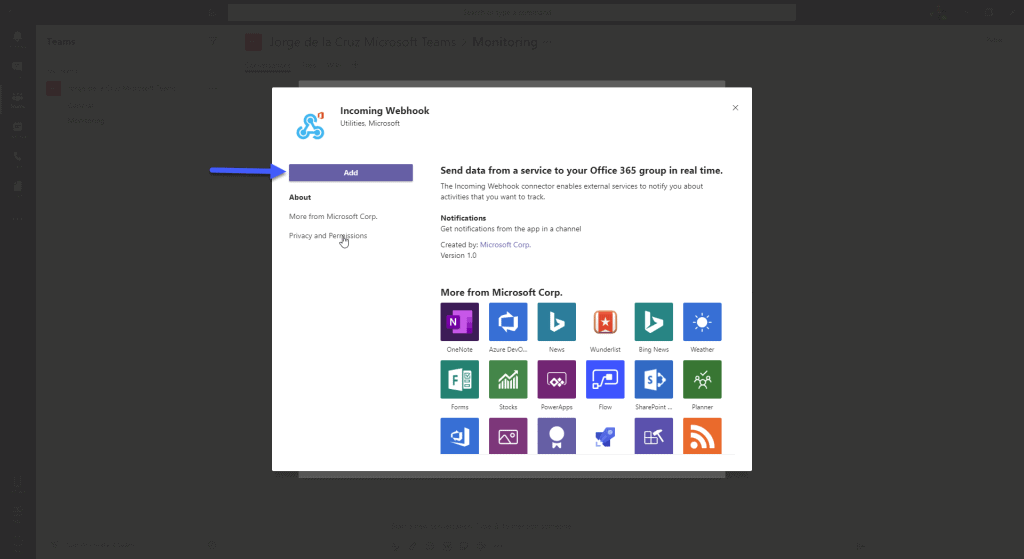This screenshot has height=559, width=1024.
Task: Open the Bing News app tile
Action: coord(654,321)
